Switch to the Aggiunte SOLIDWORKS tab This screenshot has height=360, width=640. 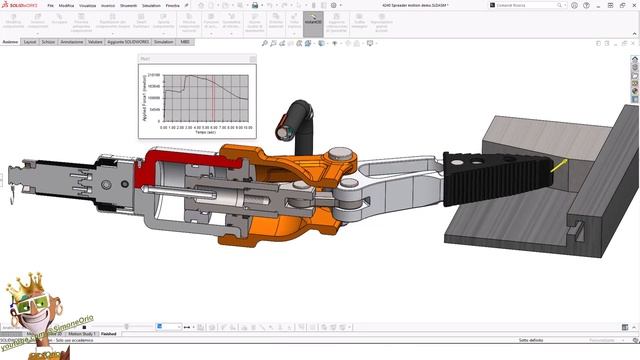click(128, 42)
